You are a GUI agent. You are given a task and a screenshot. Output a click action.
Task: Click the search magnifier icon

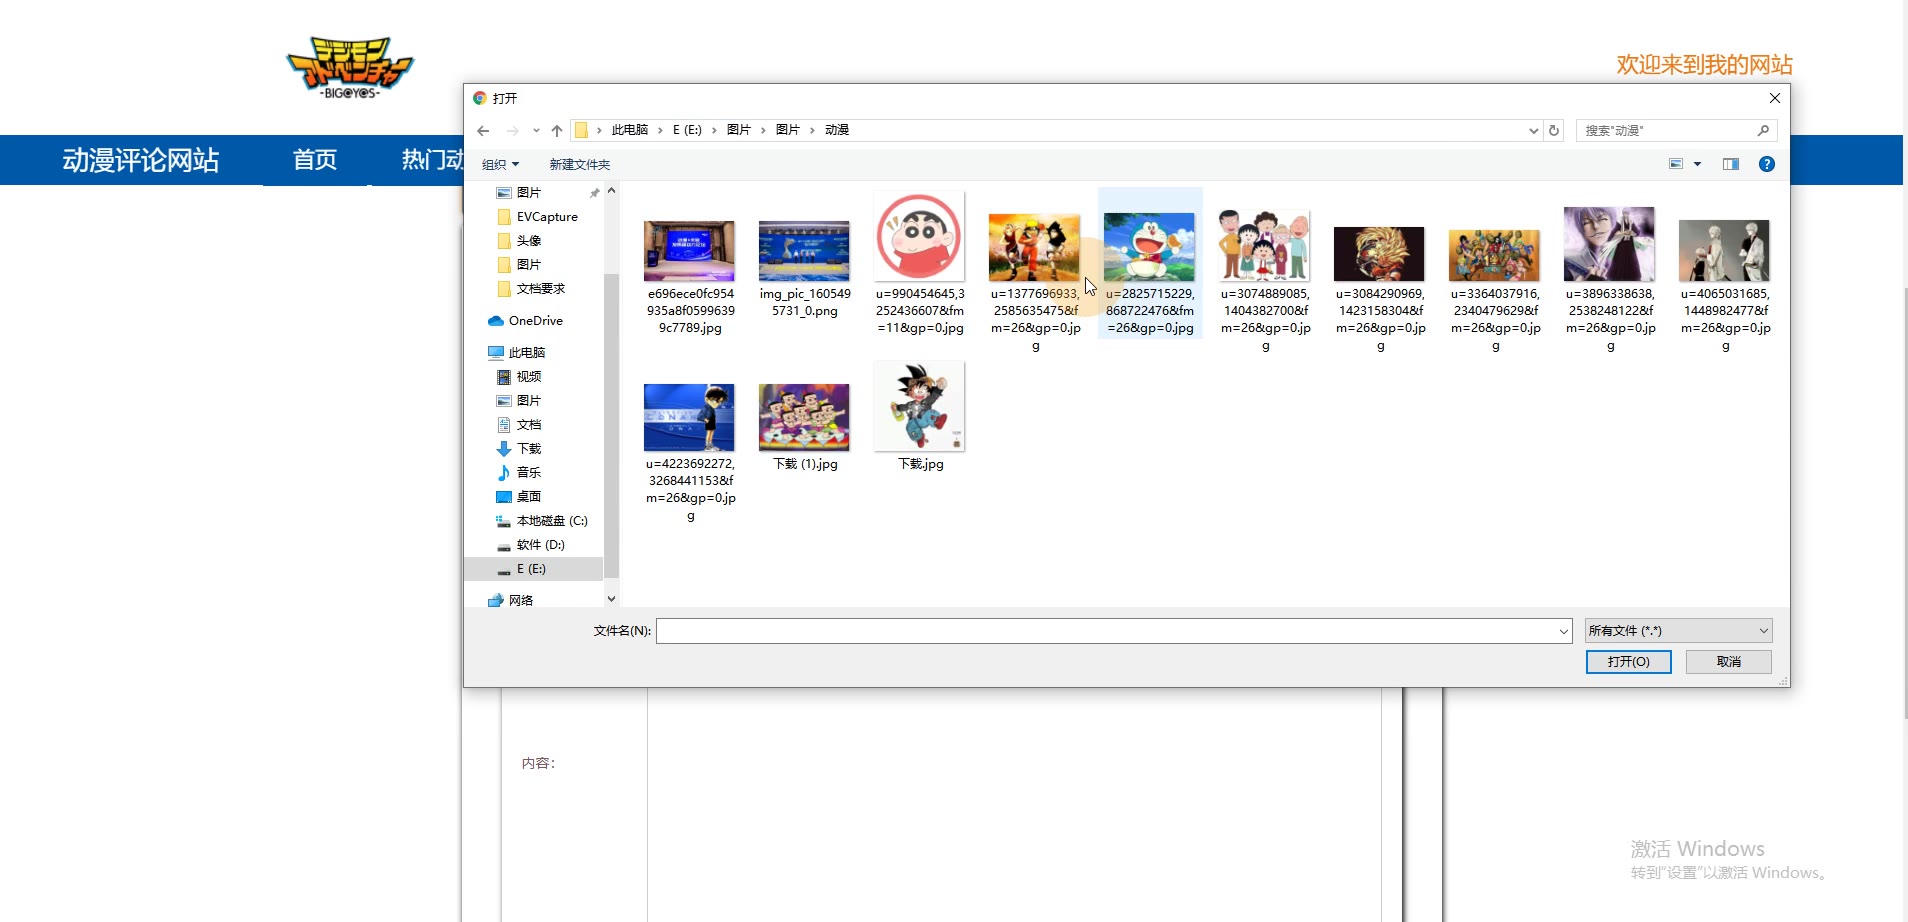pyautogui.click(x=1763, y=130)
